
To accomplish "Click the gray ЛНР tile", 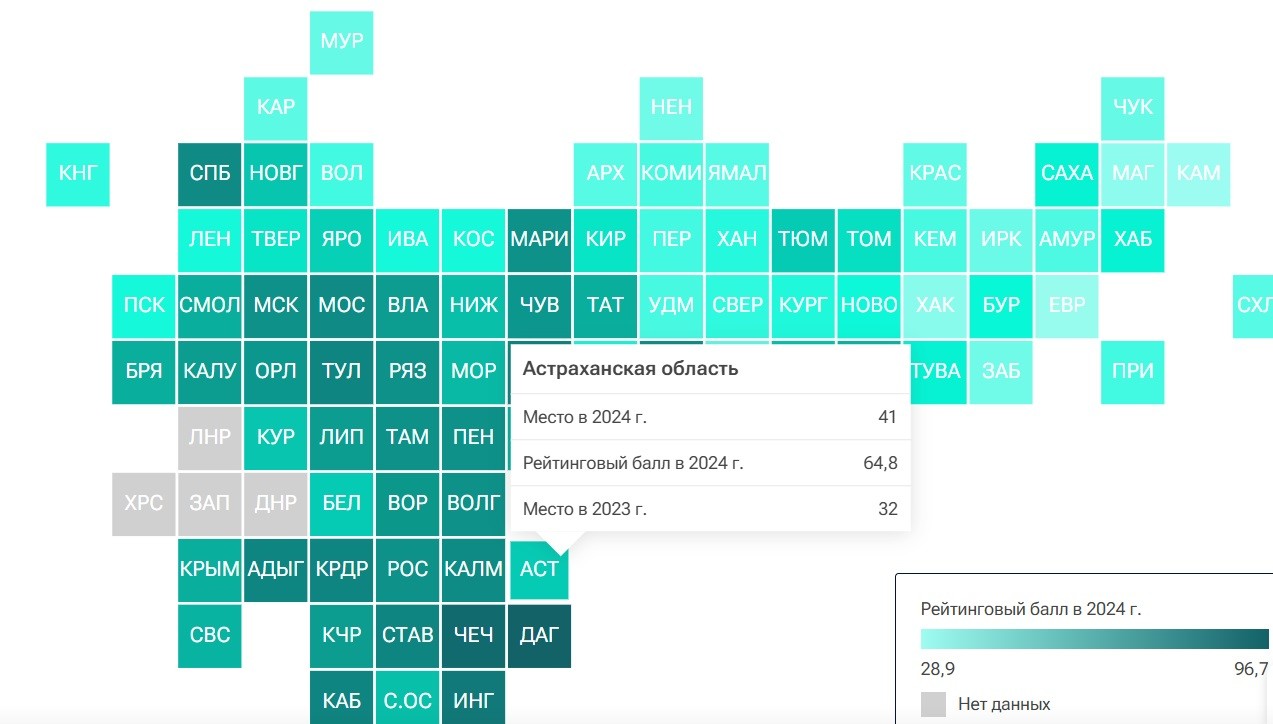I will point(210,437).
